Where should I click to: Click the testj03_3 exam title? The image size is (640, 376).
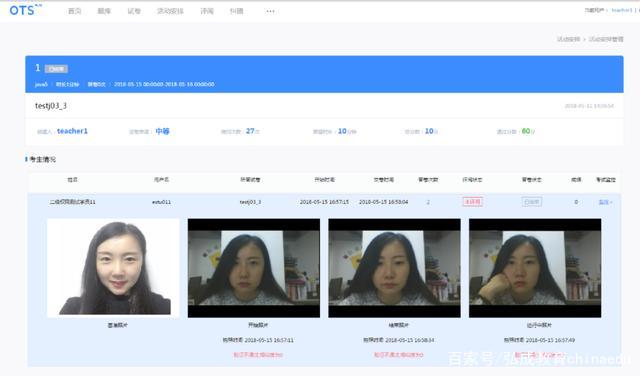click(x=51, y=106)
